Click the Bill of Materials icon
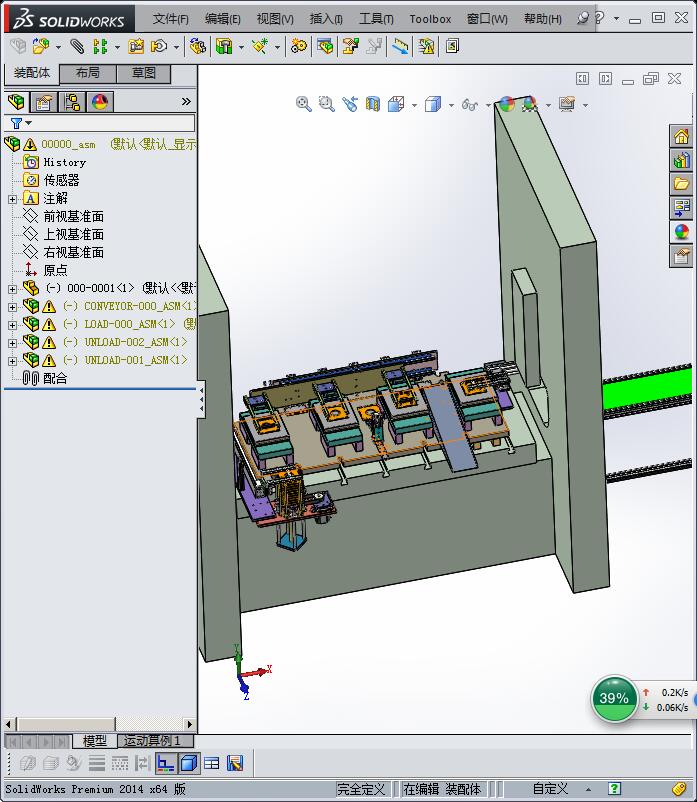This screenshot has height=802, width=697. 325,47
